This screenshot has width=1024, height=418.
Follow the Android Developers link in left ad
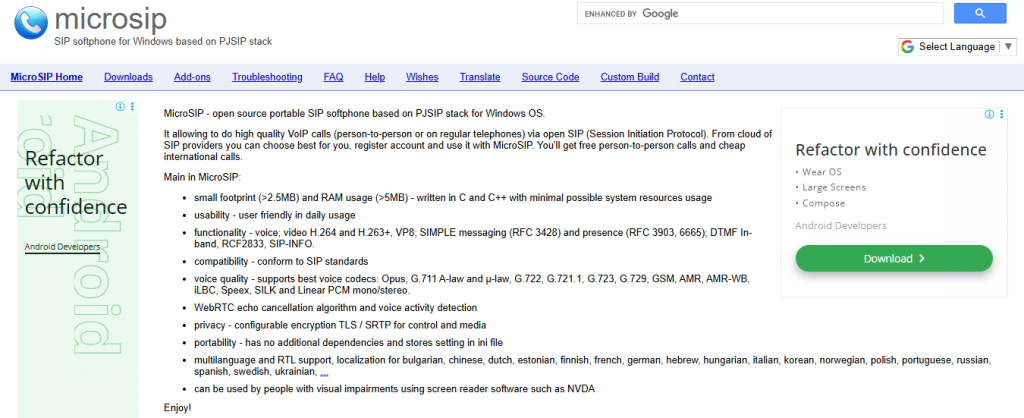62,246
